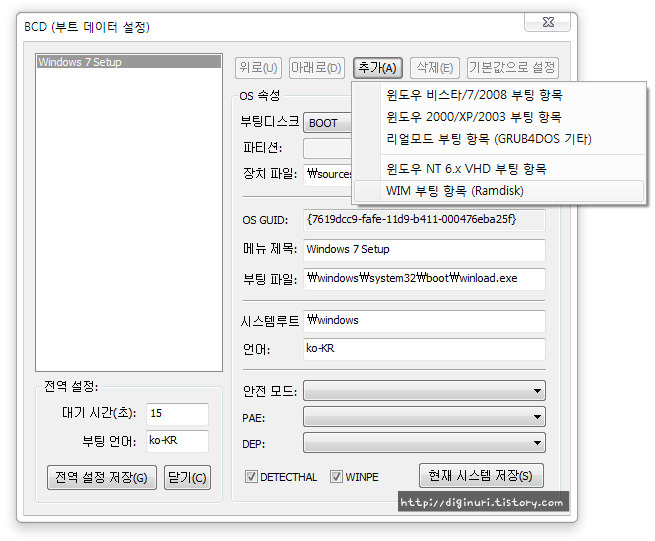The width and height of the screenshot is (655, 541).
Task: Click the 파티션 field
Action: [x=328, y=148]
